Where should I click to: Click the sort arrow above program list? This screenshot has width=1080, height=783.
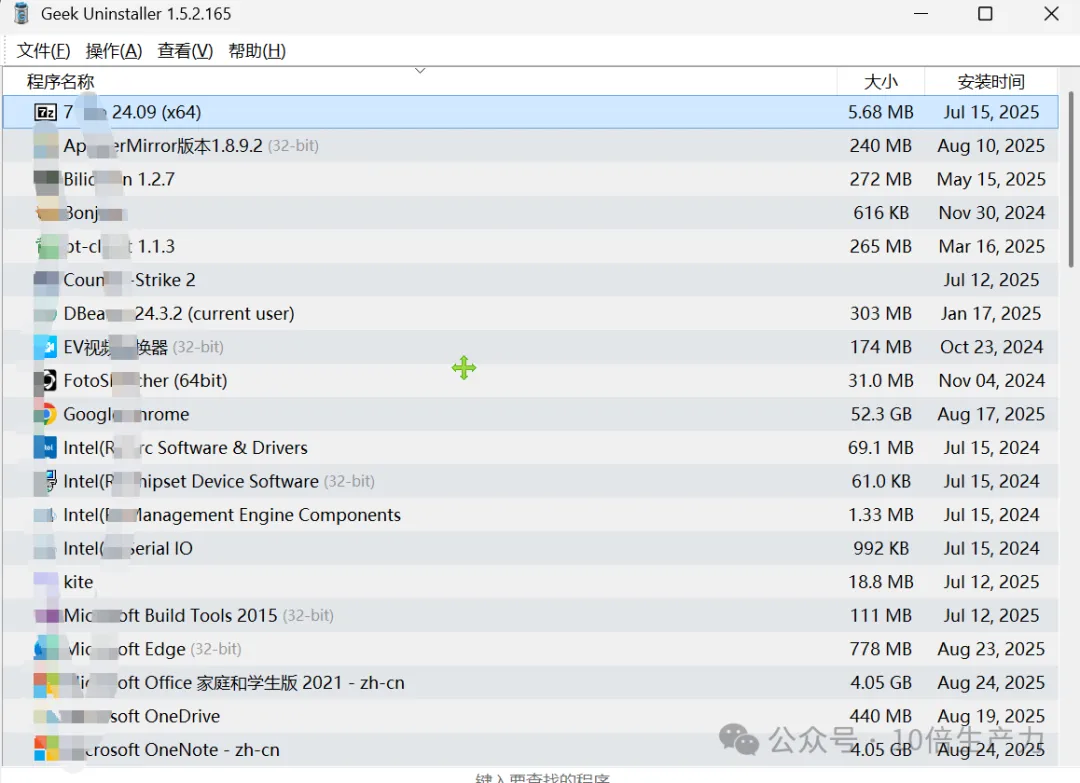420,71
